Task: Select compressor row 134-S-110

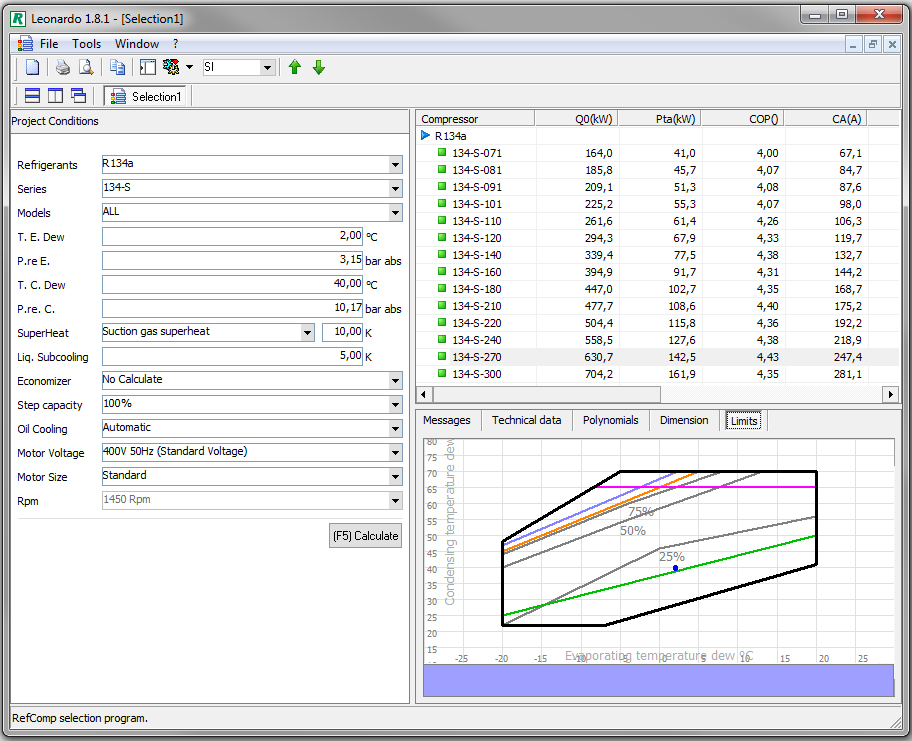Action: pyautogui.click(x=657, y=221)
